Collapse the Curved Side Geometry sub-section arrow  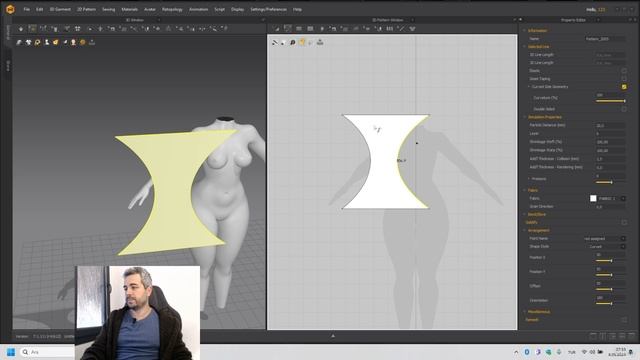click(x=529, y=87)
